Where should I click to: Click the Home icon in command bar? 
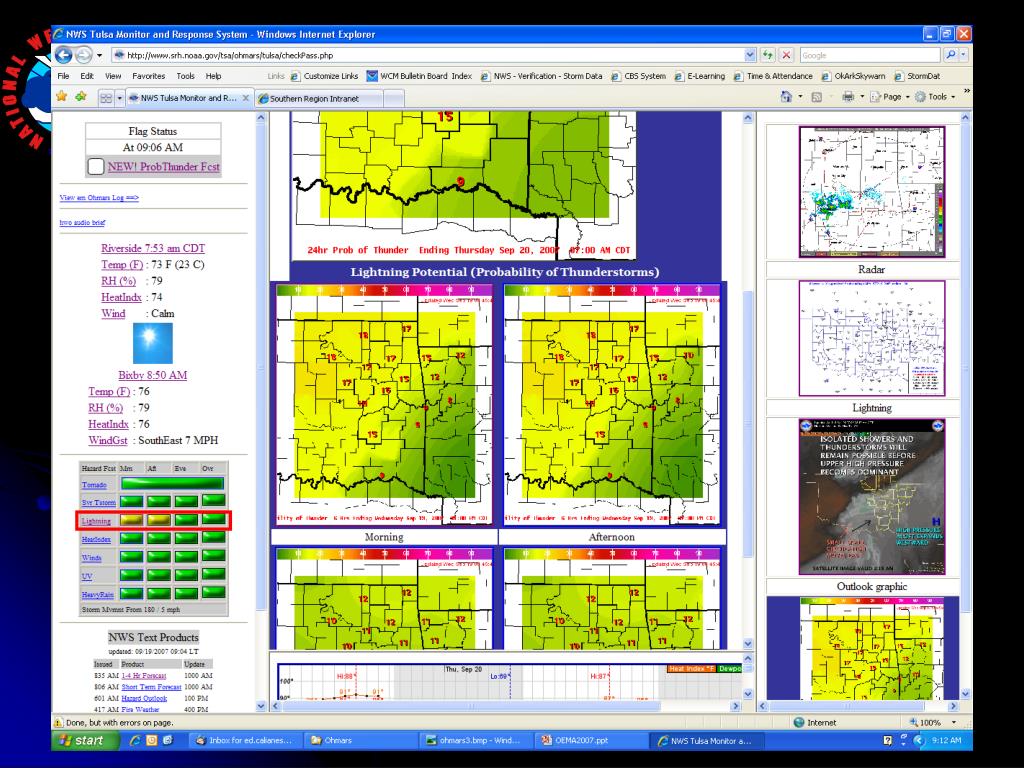[x=786, y=97]
